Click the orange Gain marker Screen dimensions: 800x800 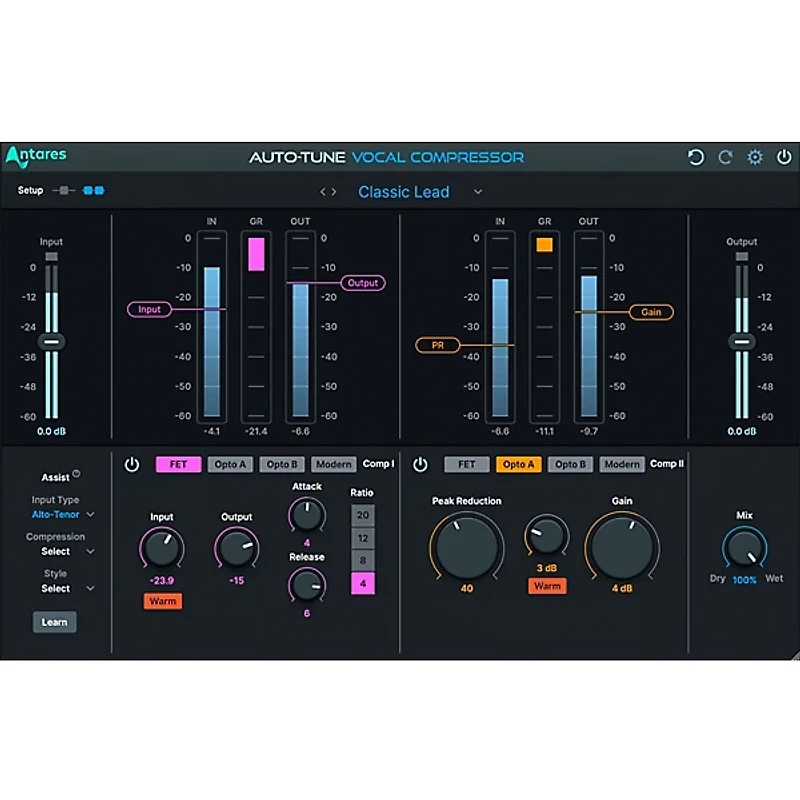click(651, 312)
